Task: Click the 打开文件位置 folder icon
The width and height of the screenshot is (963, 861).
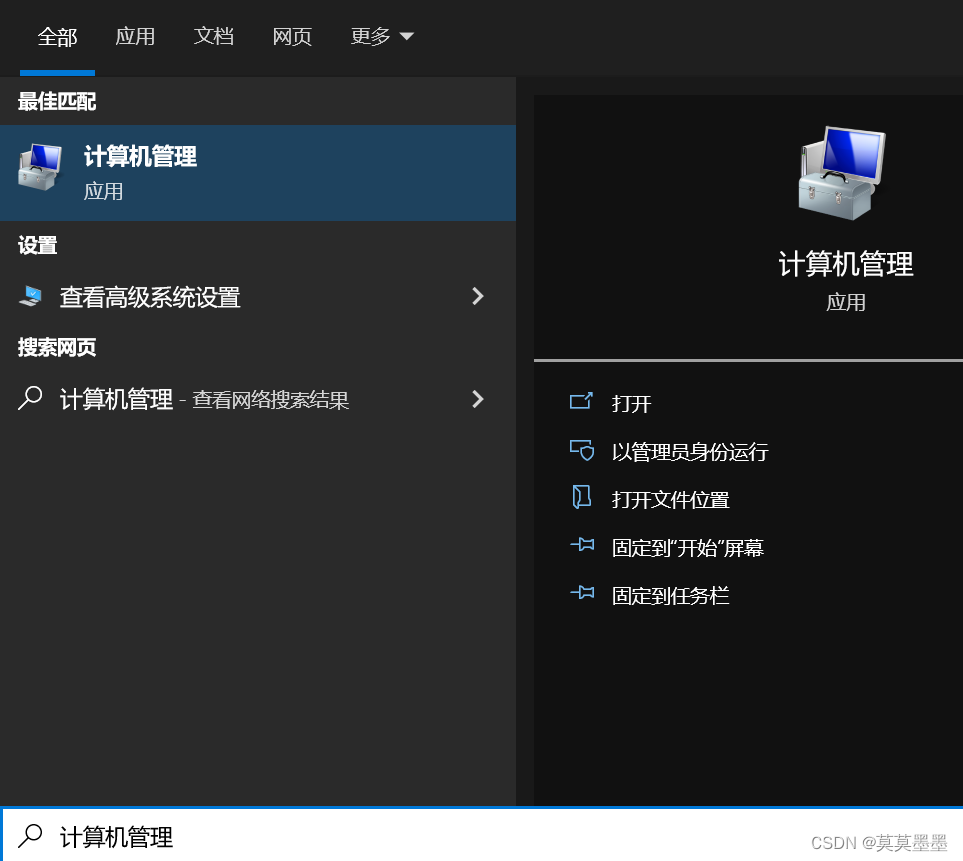Action: [583, 498]
